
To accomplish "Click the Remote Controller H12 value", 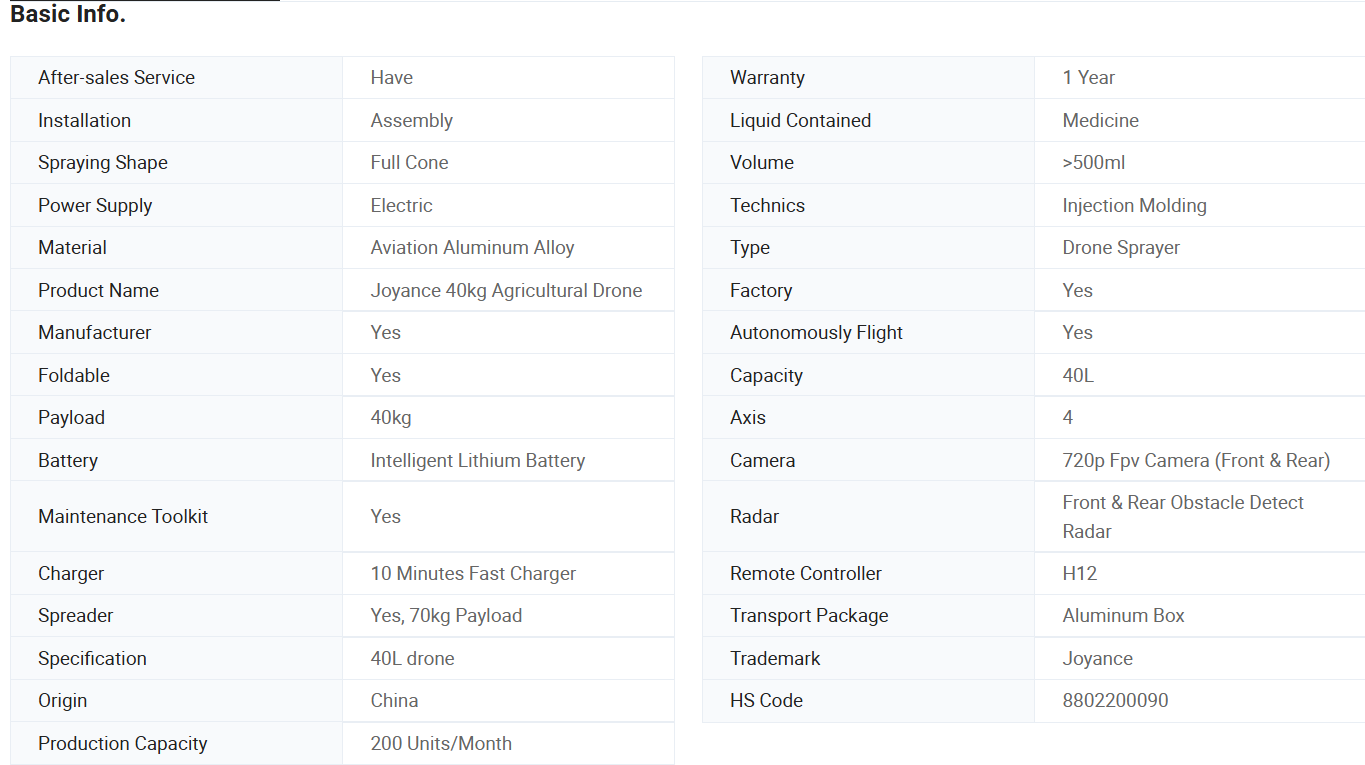I will coord(1079,573).
